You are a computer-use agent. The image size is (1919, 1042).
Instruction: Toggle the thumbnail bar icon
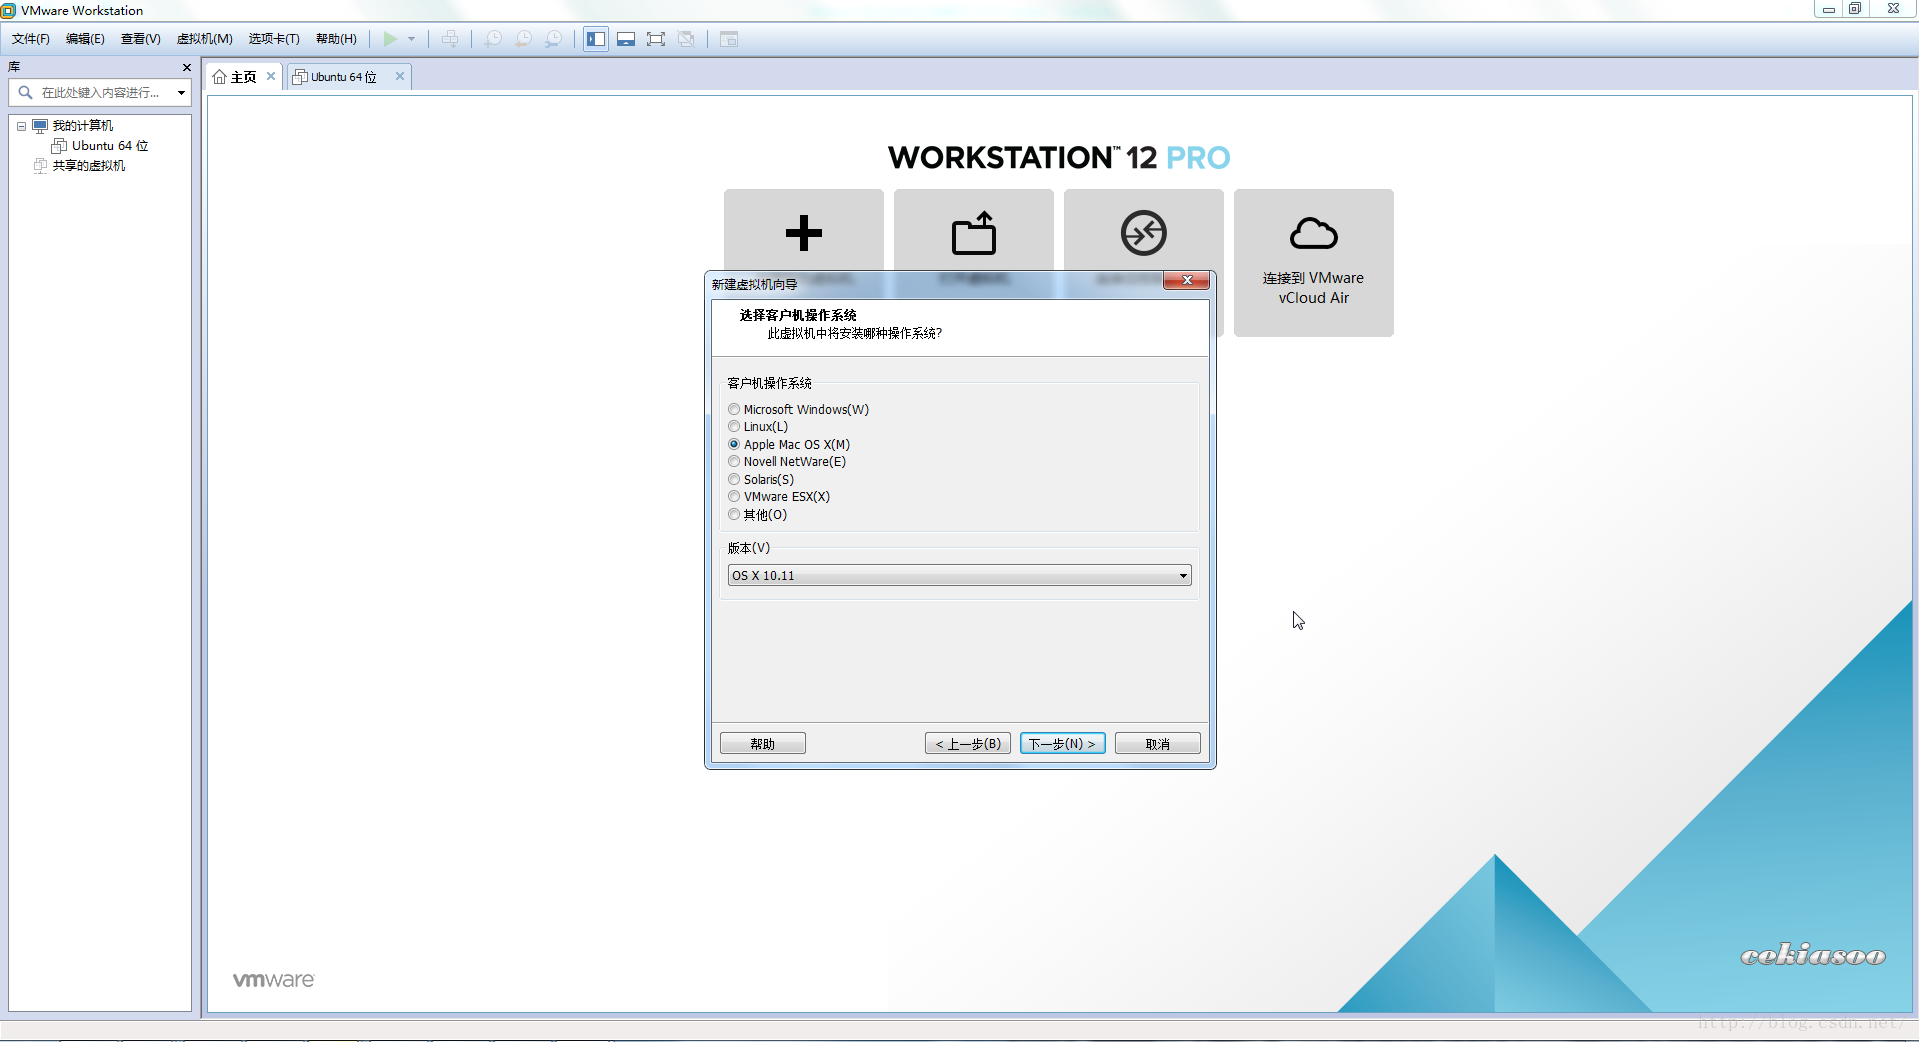pyautogui.click(x=626, y=39)
